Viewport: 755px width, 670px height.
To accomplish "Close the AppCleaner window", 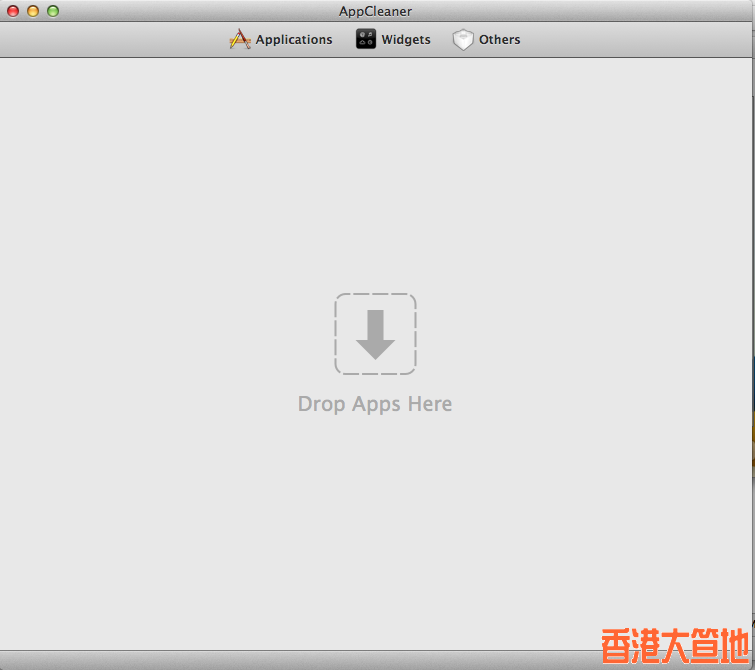I will 13,11.
